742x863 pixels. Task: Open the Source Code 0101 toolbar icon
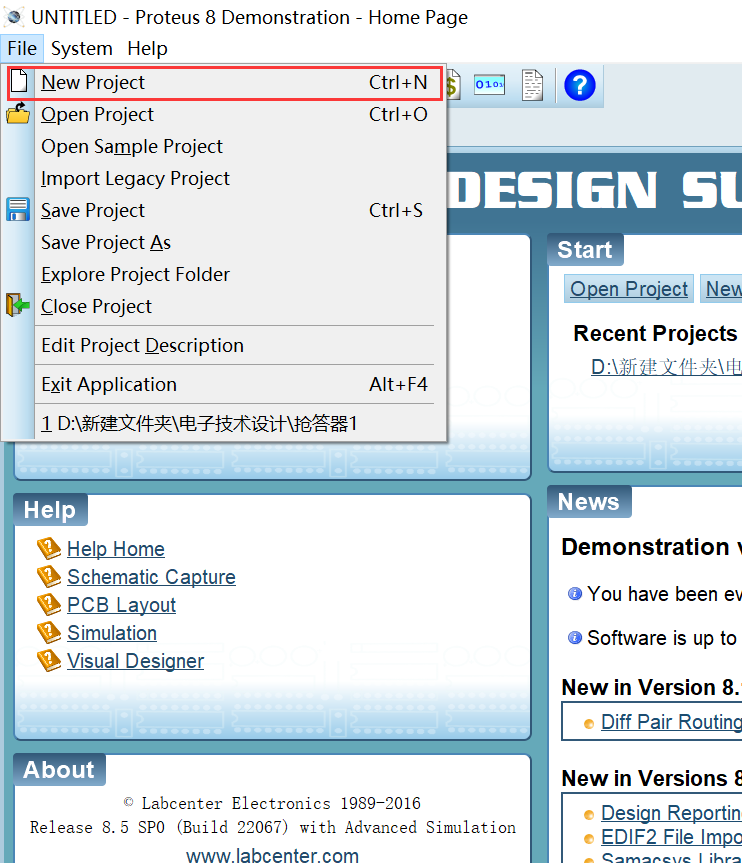point(489,85)
